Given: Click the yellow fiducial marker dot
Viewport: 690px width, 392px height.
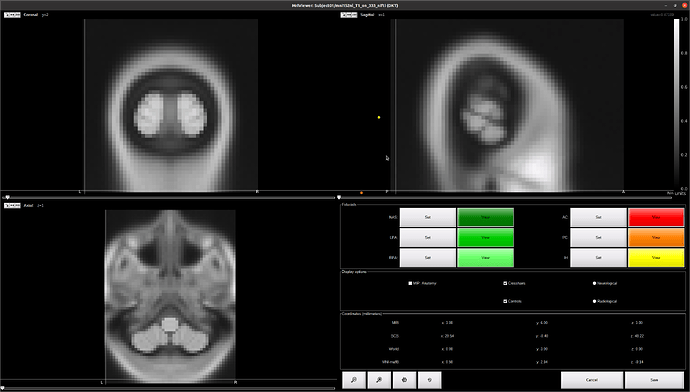Looking at the screenshot, I should click(379, 117).
